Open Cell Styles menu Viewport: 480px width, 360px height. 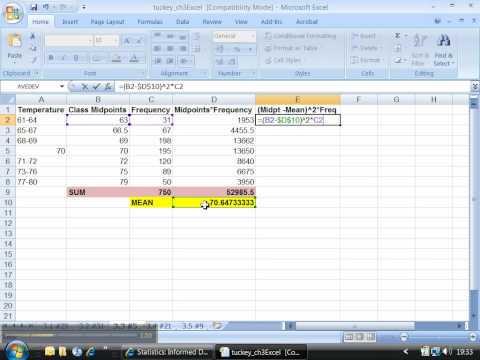pyautogui.click(x=283, y=60)
